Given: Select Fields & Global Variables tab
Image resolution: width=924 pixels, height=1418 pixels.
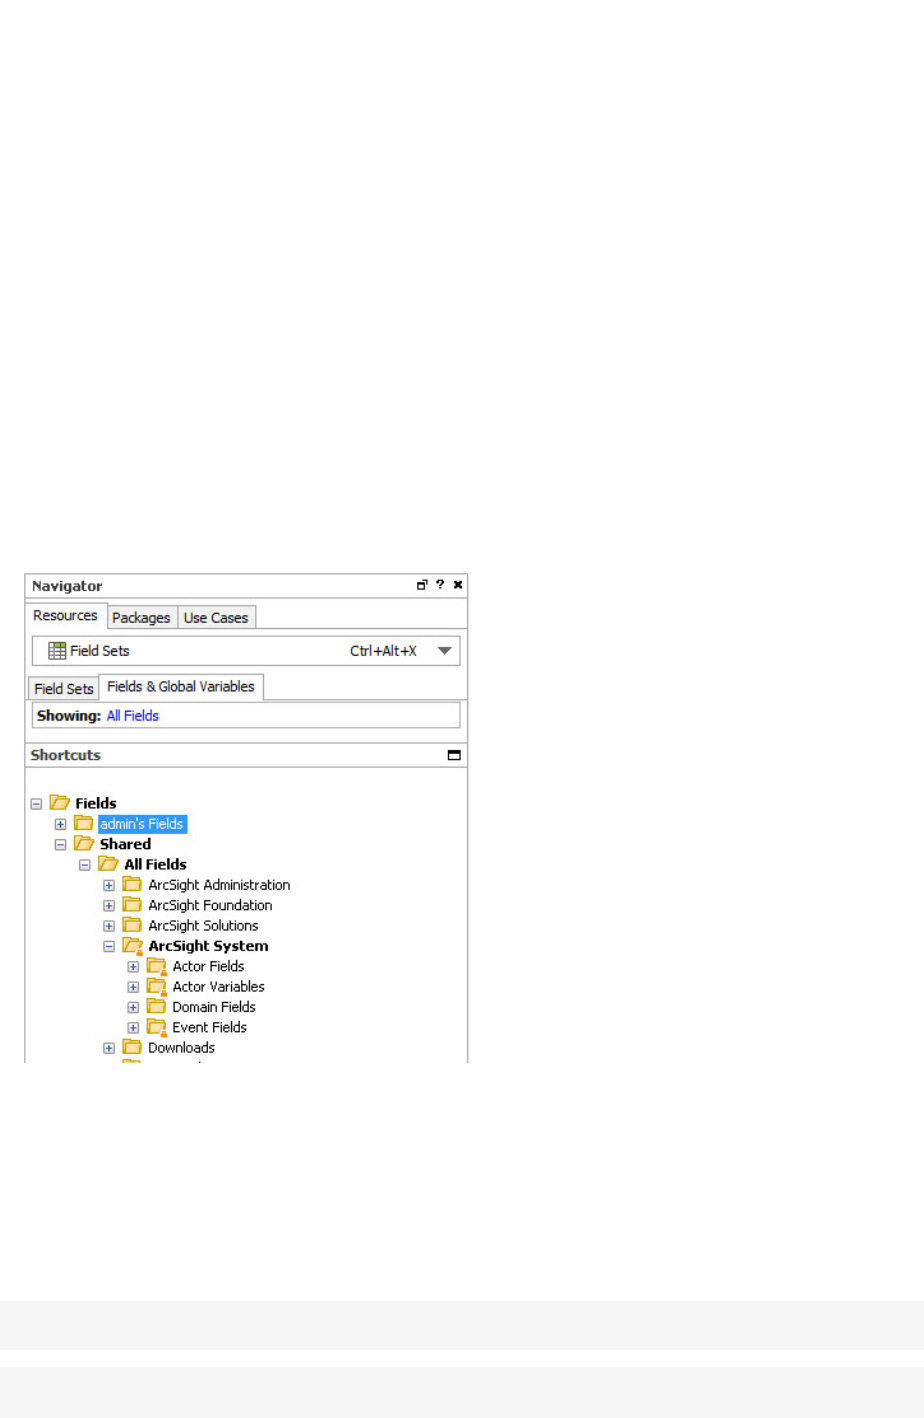Looking at the screenshot, I should tap(181, 687).
